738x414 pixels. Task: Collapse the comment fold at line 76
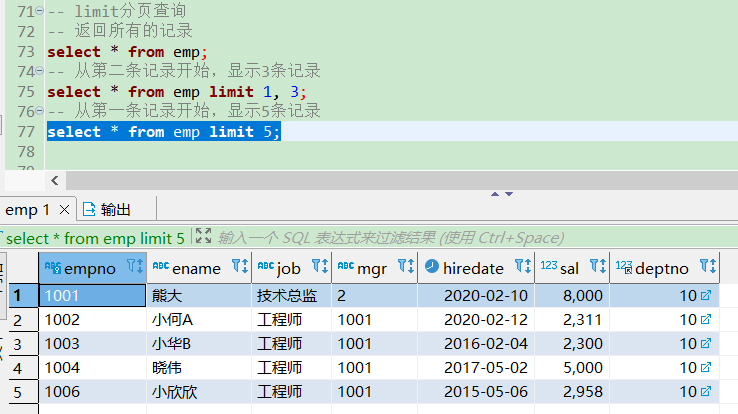coord(40,111)
